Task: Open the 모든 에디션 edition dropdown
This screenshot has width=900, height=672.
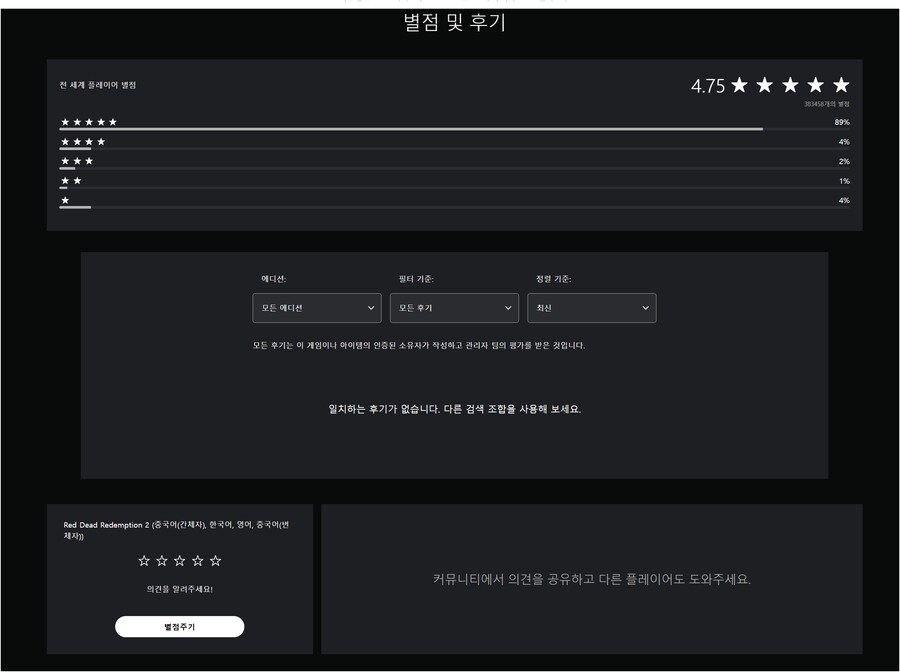Action: pyautogui.click(x=317, y=308)
